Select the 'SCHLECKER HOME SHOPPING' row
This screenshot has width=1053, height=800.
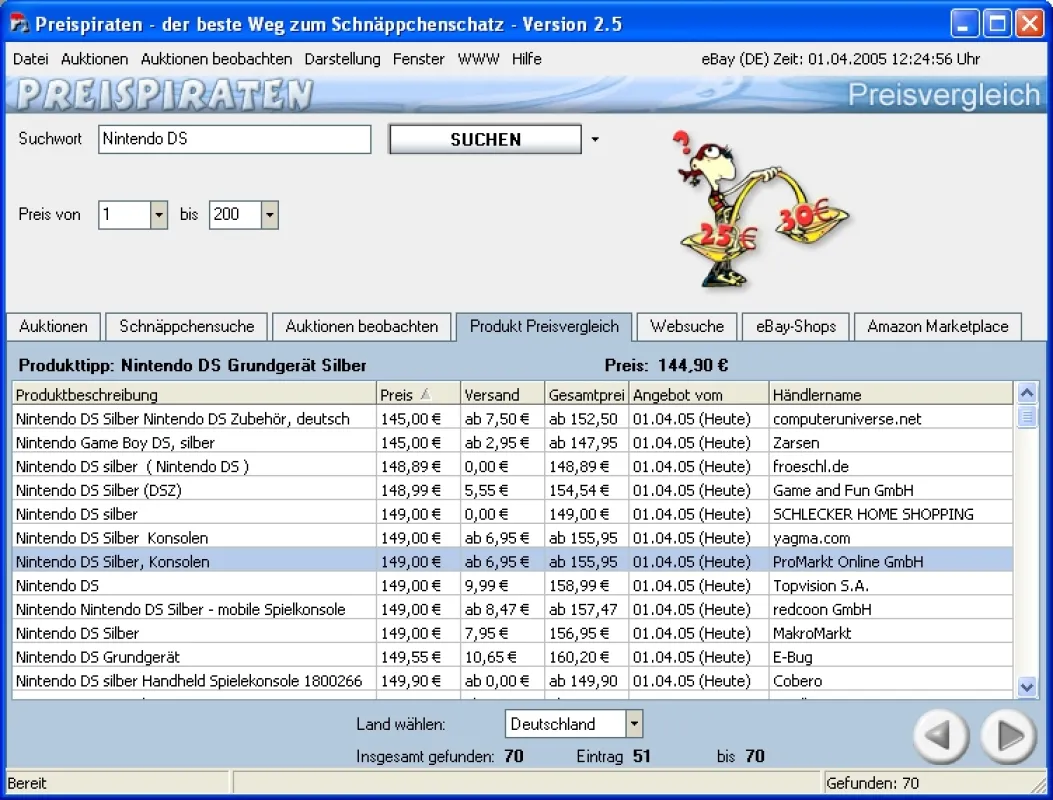(x=512, y=514)
